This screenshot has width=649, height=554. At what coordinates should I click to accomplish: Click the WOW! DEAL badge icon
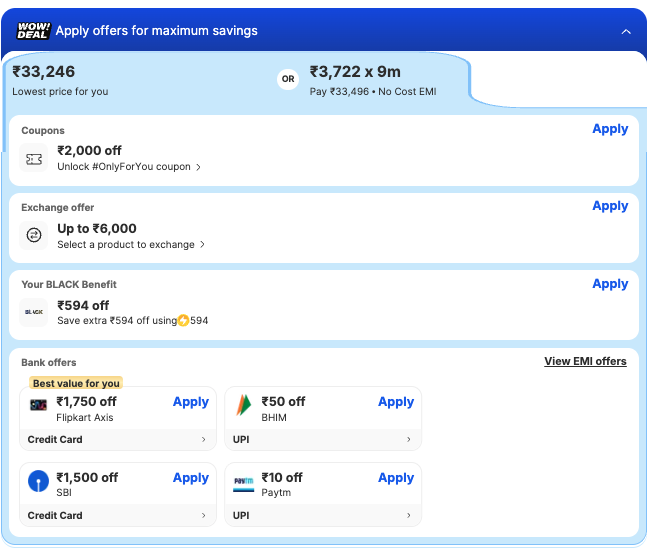[33, 31]
